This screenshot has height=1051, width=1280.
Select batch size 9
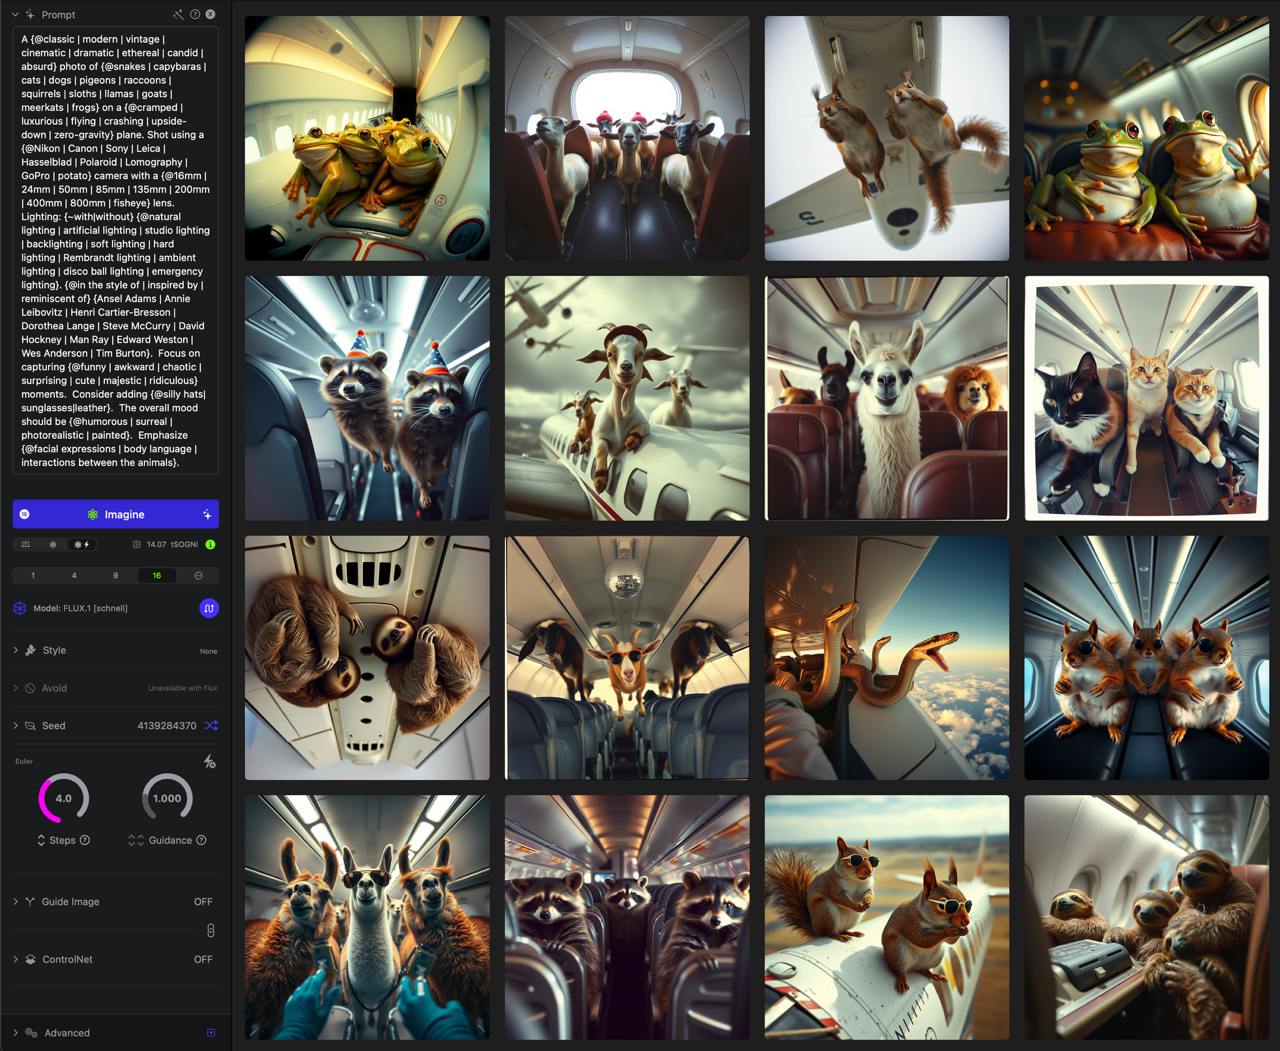coord(115,576)
